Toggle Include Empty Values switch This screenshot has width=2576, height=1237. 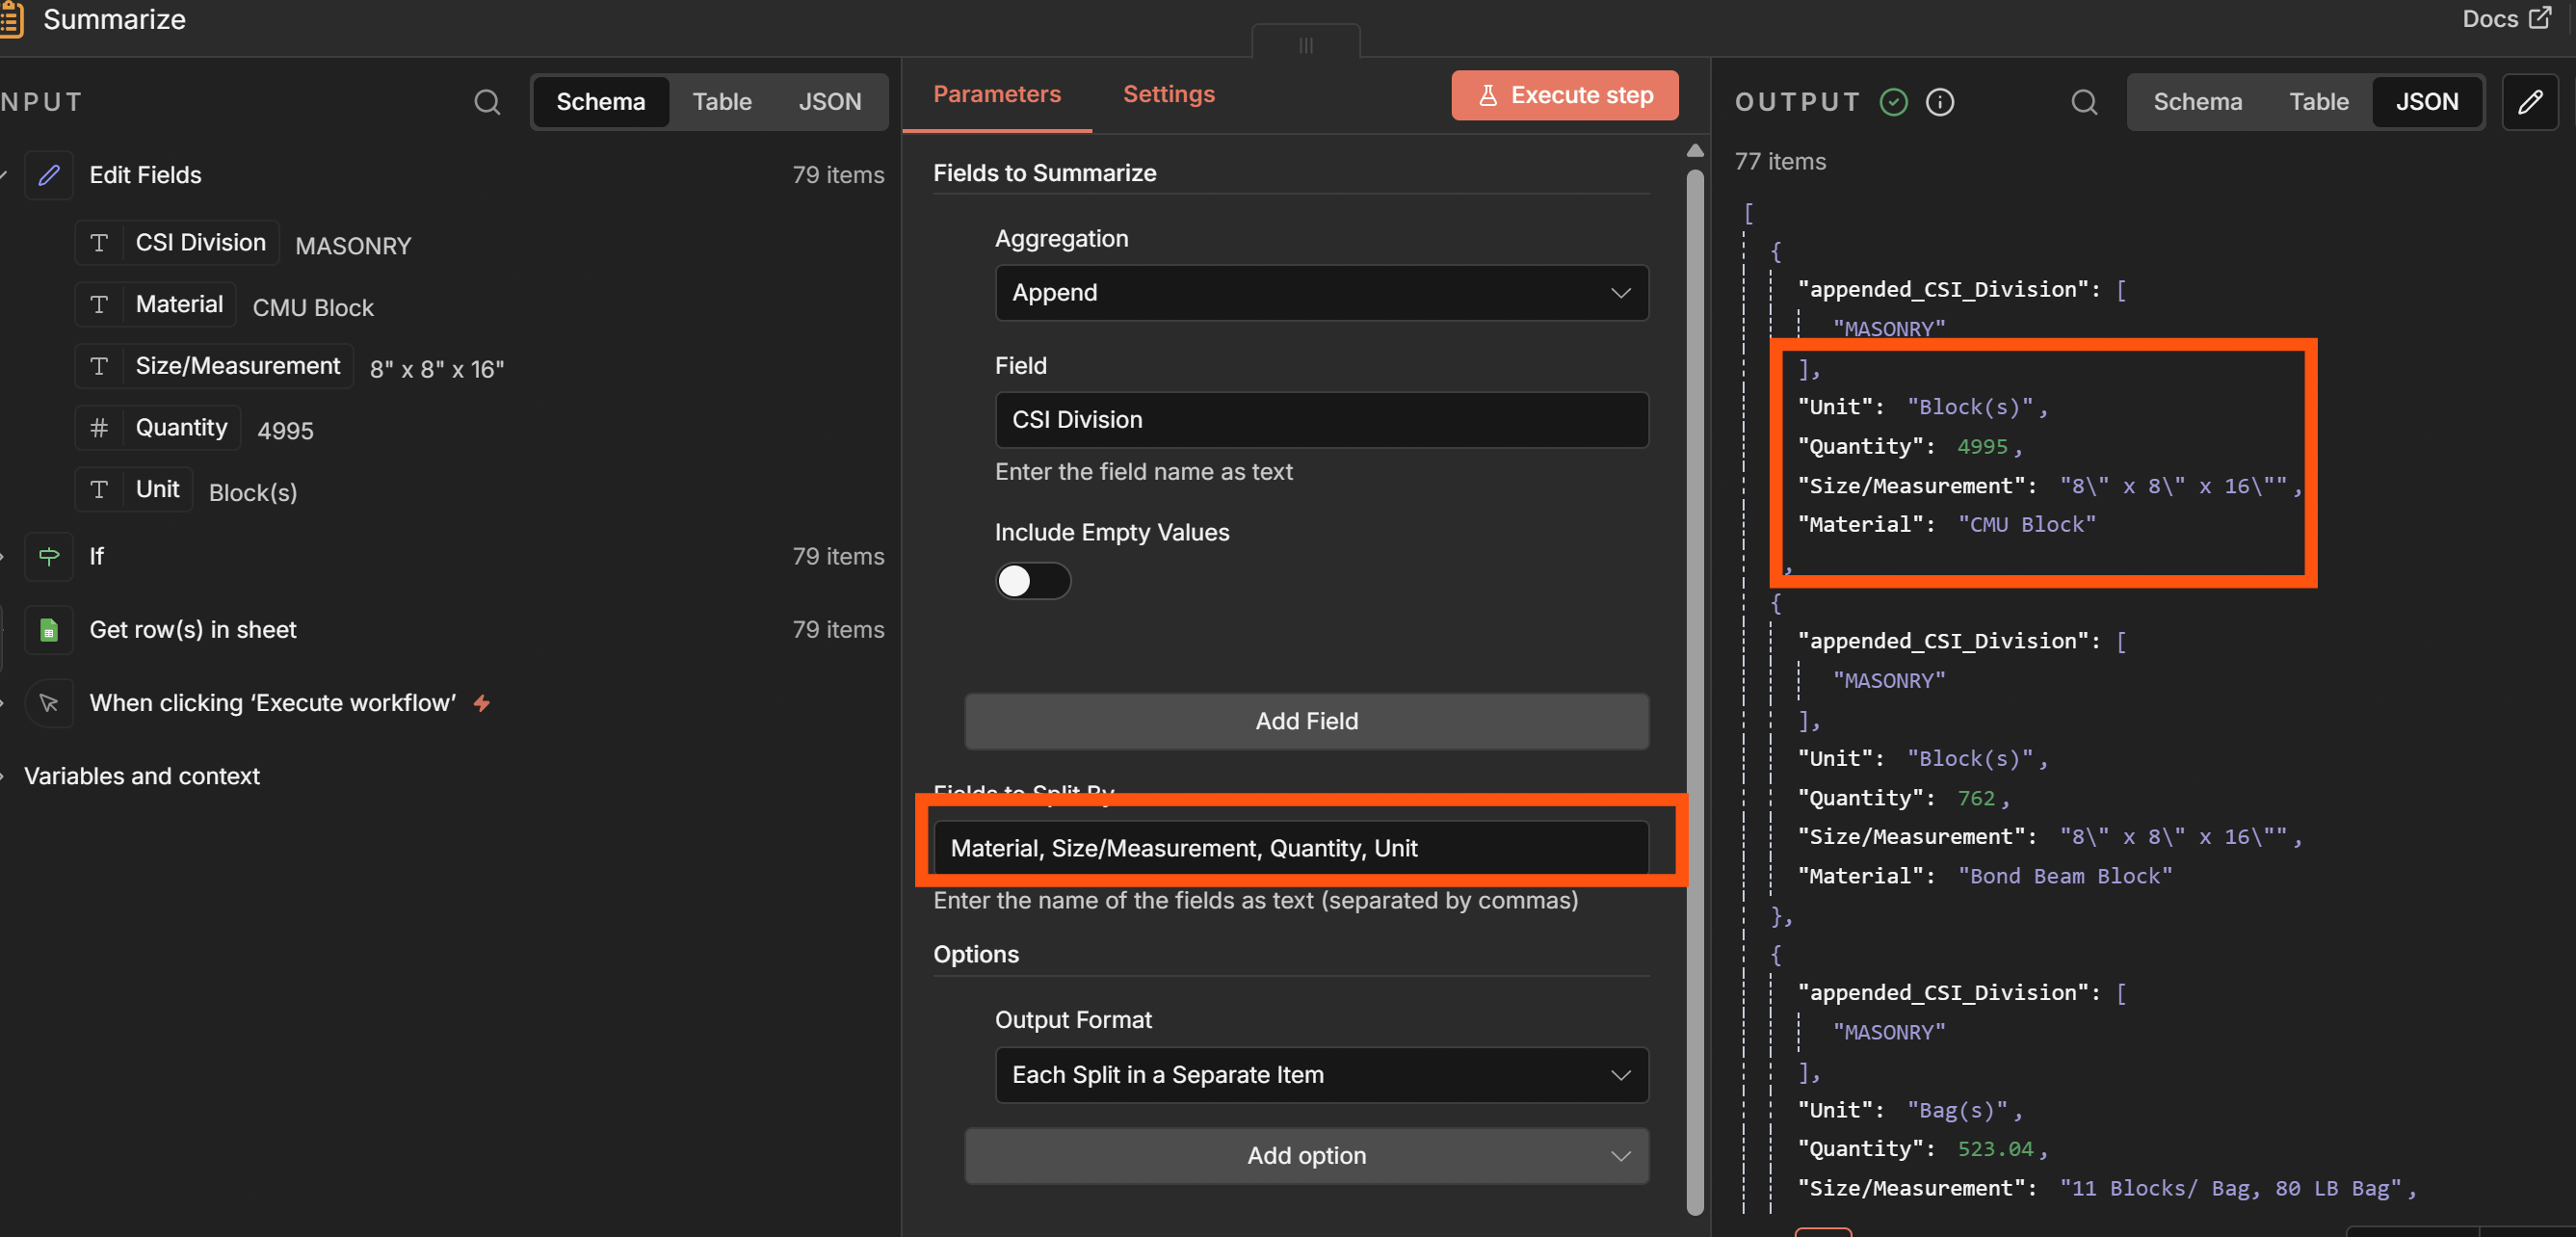point(1032,581)
